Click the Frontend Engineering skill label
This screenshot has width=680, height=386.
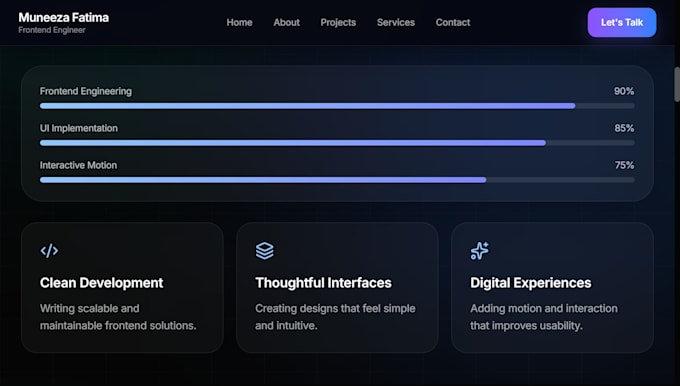click(x=86, y=92)
